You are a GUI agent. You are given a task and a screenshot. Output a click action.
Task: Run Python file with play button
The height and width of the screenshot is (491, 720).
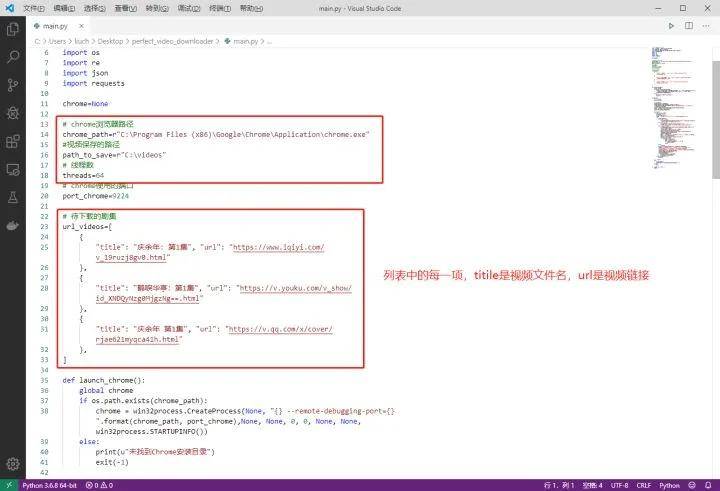click(672, 27)
